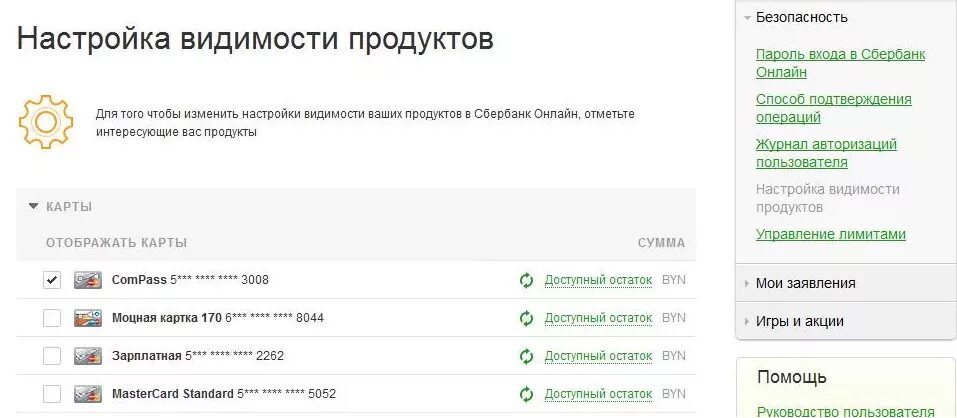This screenshot has width=957, height=418.
Task: Click the Зарплатная card thumbnail icon
Action: 88,356
